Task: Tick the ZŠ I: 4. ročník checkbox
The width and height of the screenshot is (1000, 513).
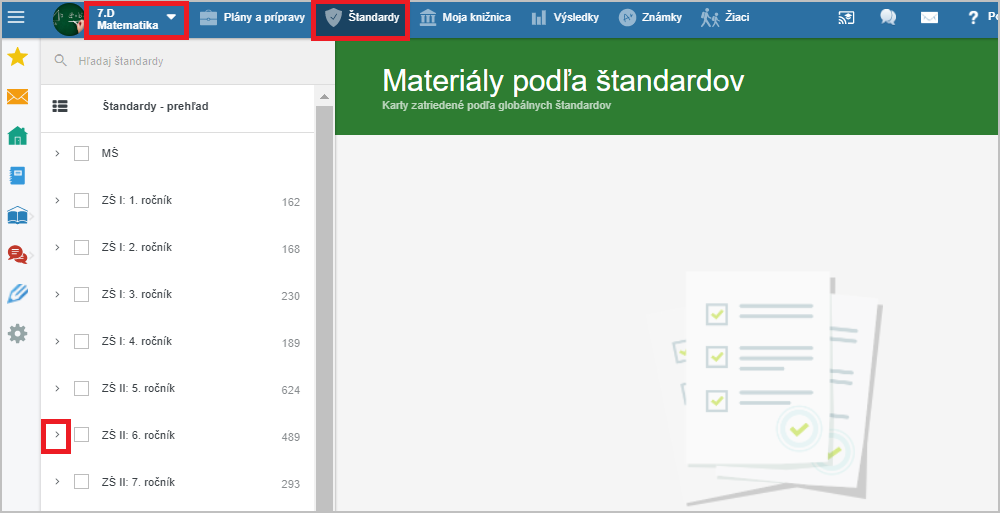Action: [x=82, y=341]
